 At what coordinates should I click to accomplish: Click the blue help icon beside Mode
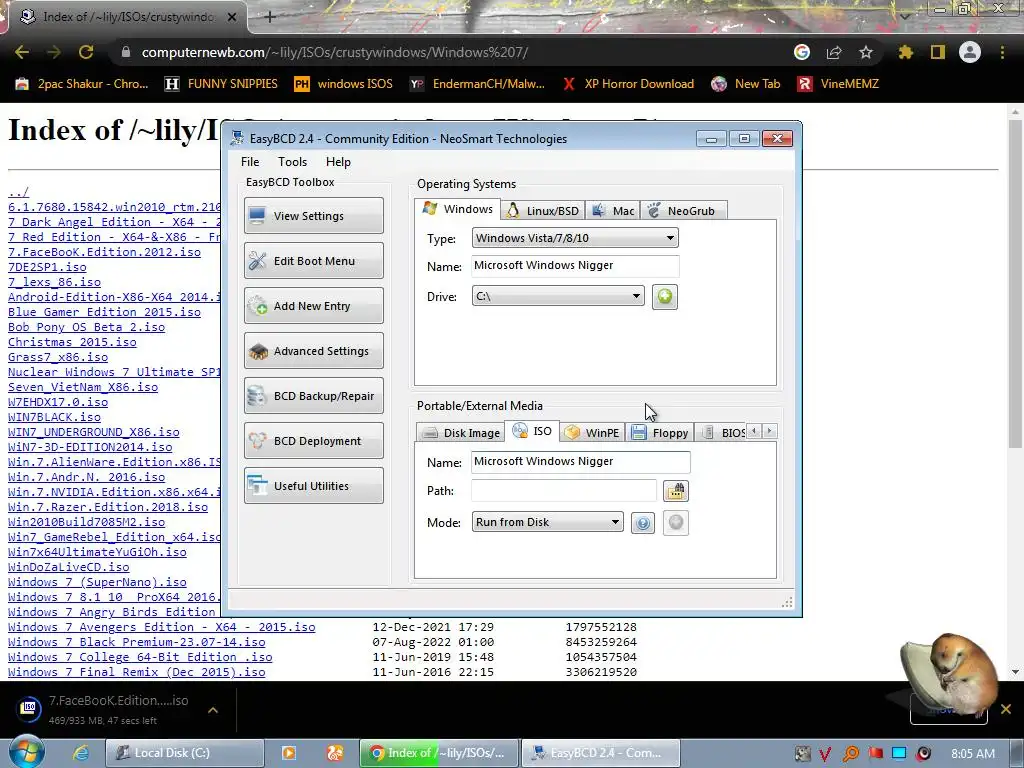pos(643,522)
